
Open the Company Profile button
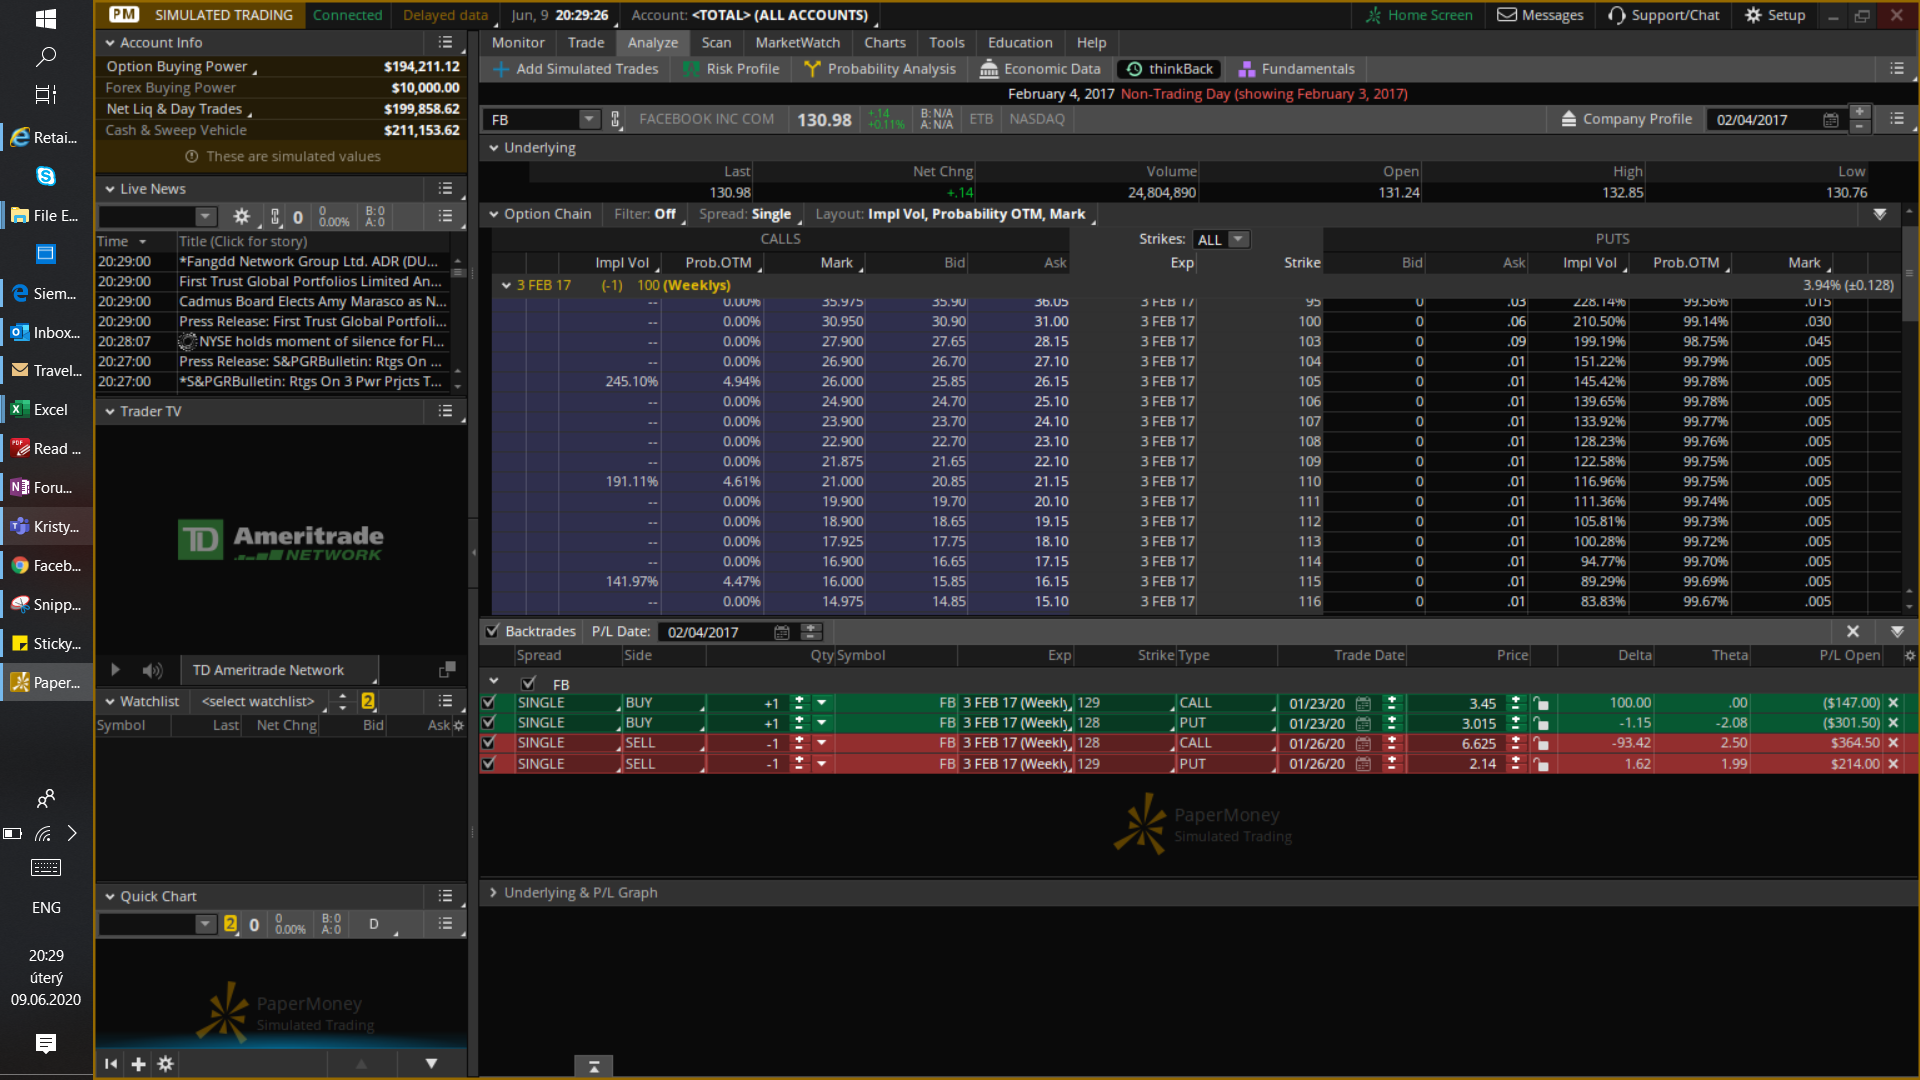(1626, 119)
